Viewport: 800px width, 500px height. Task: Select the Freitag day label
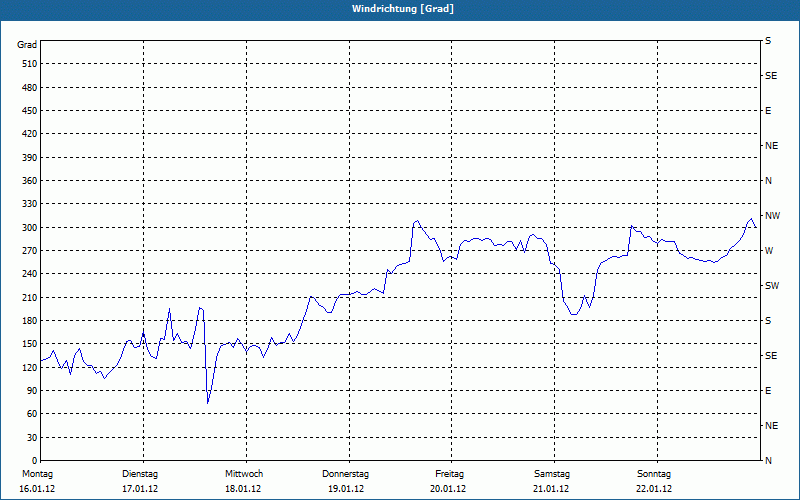click(x=449, y=474)
